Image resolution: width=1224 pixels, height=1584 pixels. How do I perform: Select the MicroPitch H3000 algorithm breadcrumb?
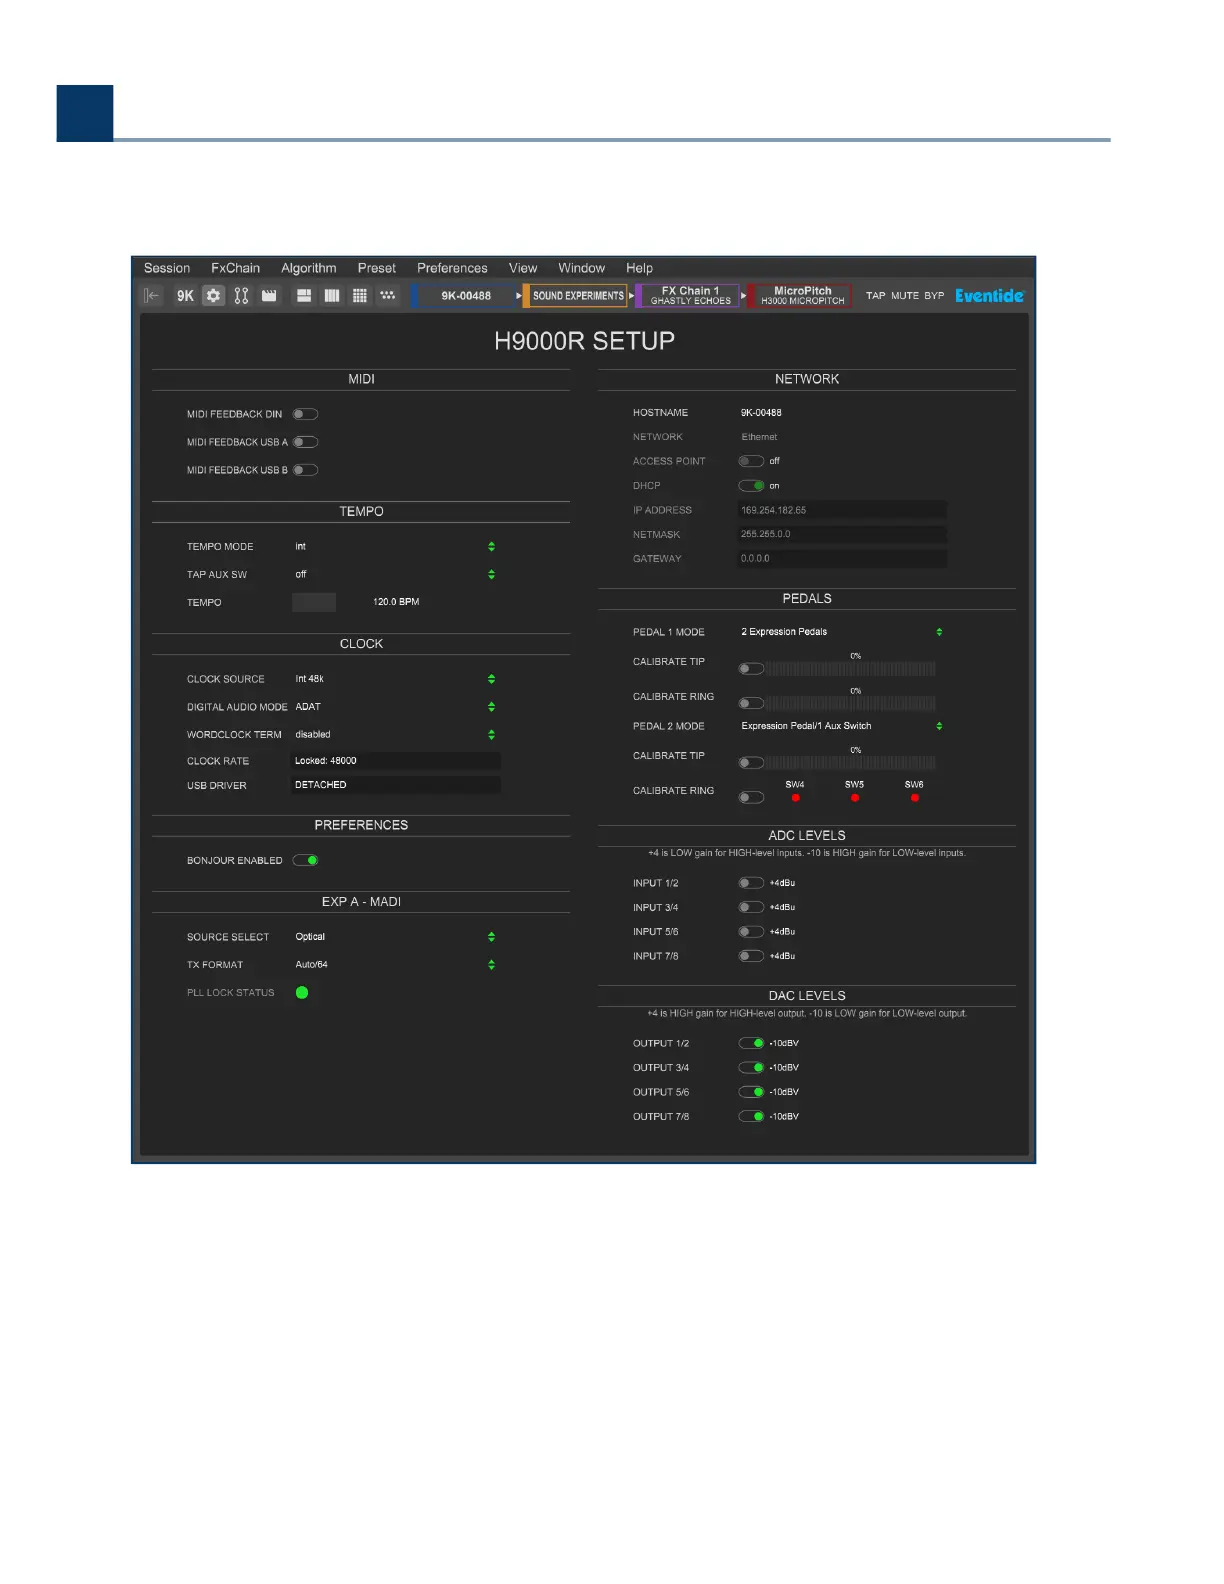point(800,296)
